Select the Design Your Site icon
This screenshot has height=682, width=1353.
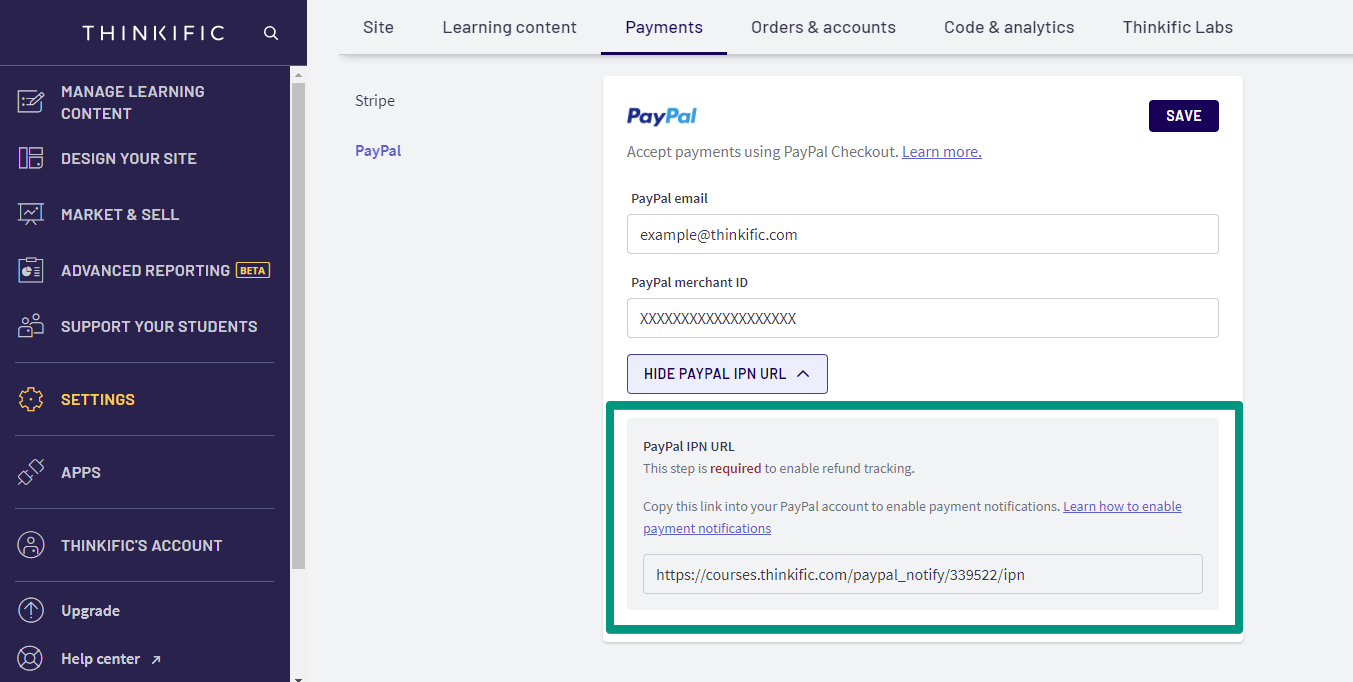30,157
